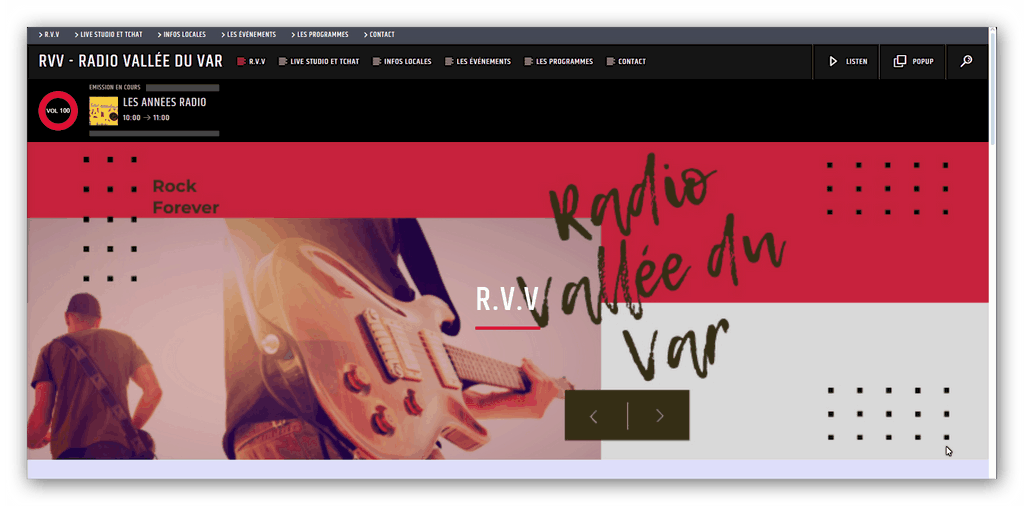Viewport: 1024px width, 506px height.
Task: Click > Contact top strip link
Action: point(379,35)
